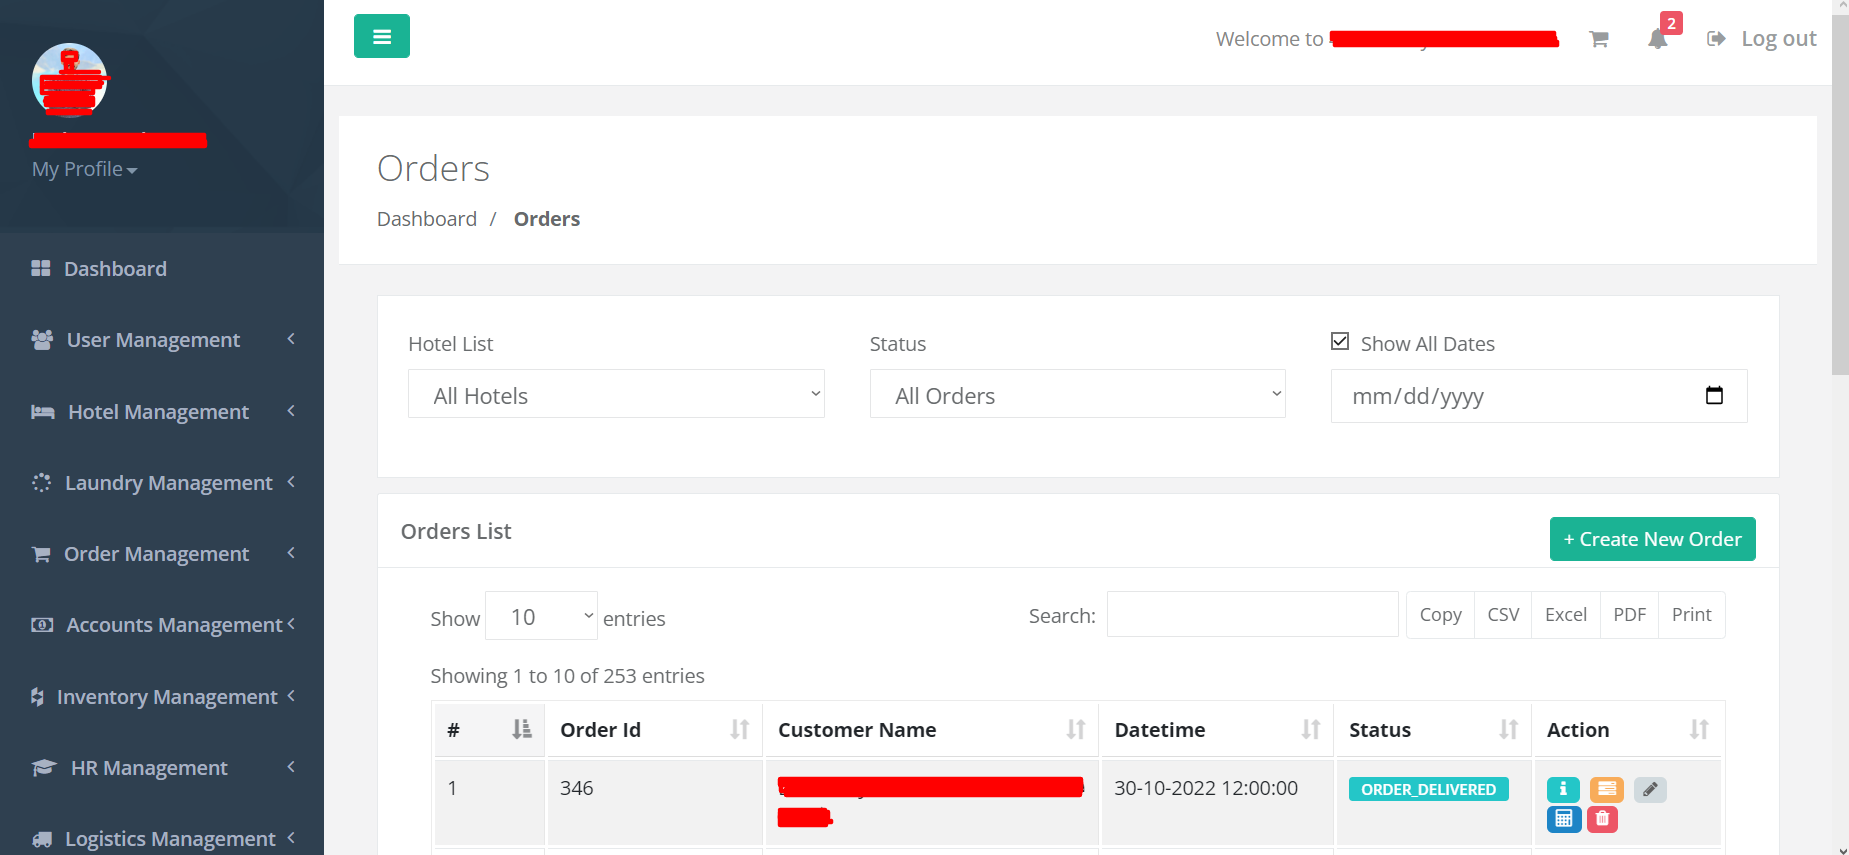
Task: Click the red trash delete icon
Action: point(1602,819)
